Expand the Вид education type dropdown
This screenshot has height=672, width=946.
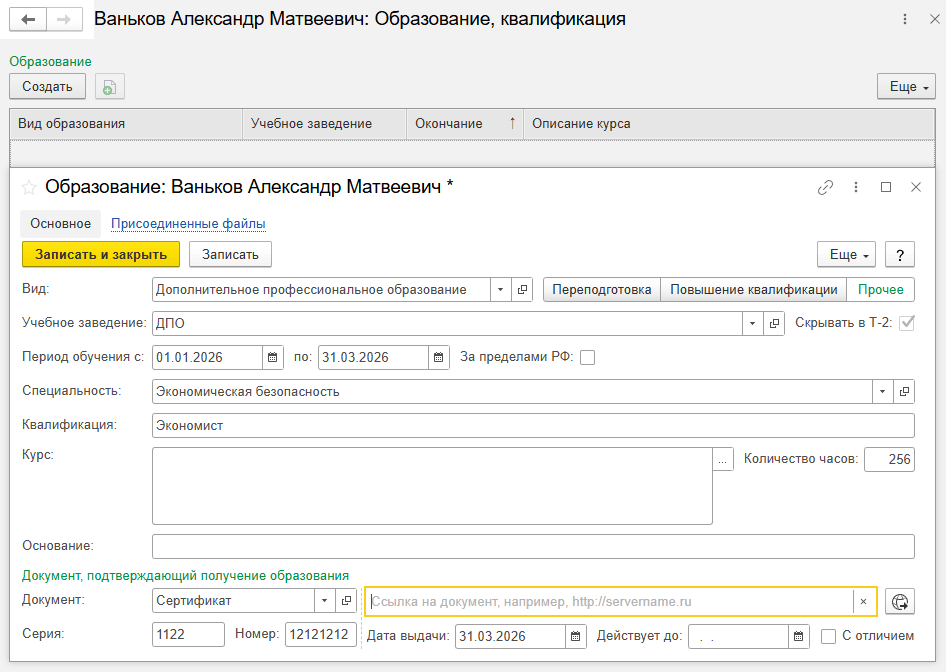tap(501, 290)
